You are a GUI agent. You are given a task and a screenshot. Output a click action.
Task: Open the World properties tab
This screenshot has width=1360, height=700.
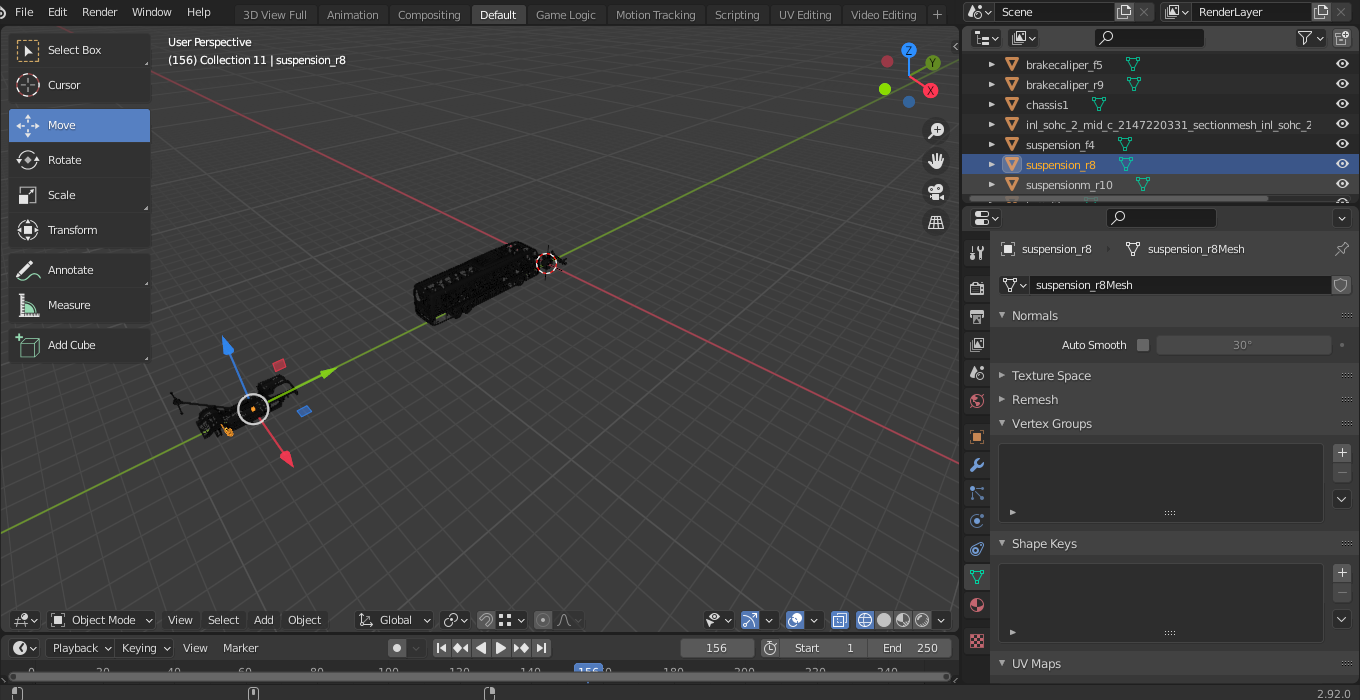[977, 401]
